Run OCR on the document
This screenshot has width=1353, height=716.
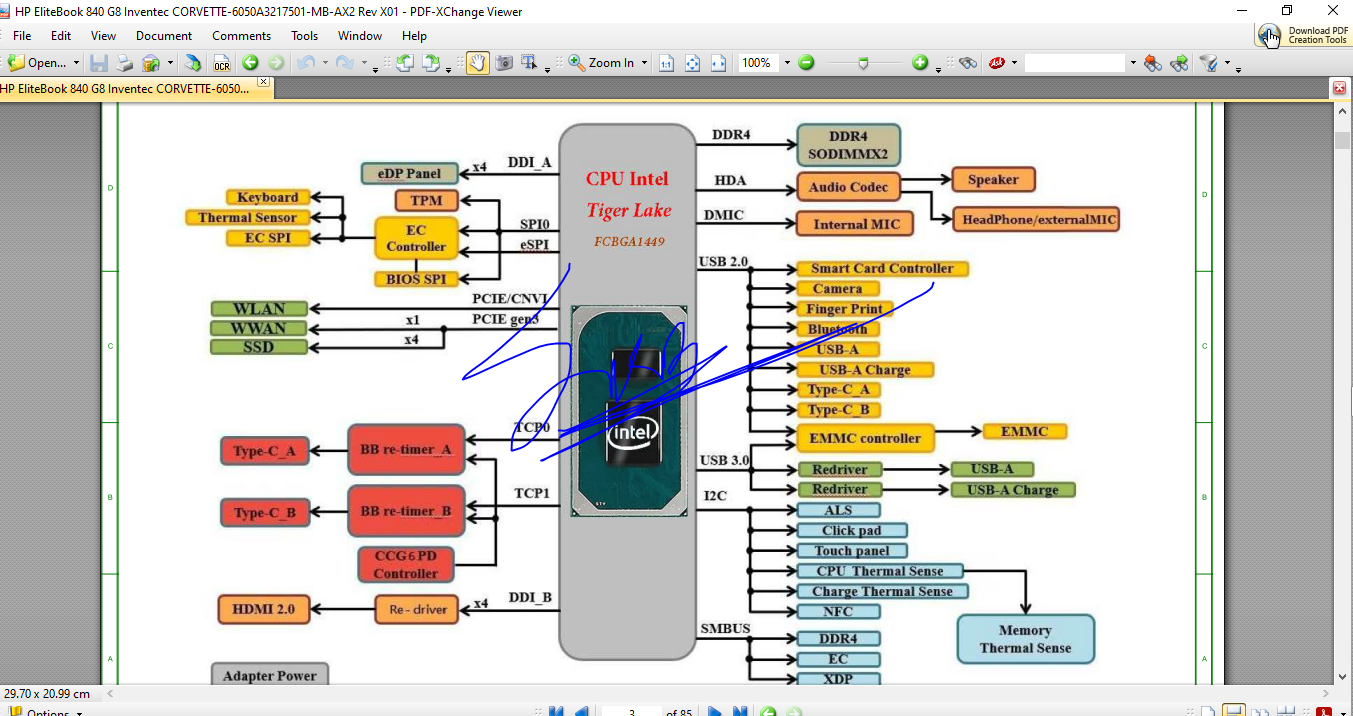click(221, 62)
